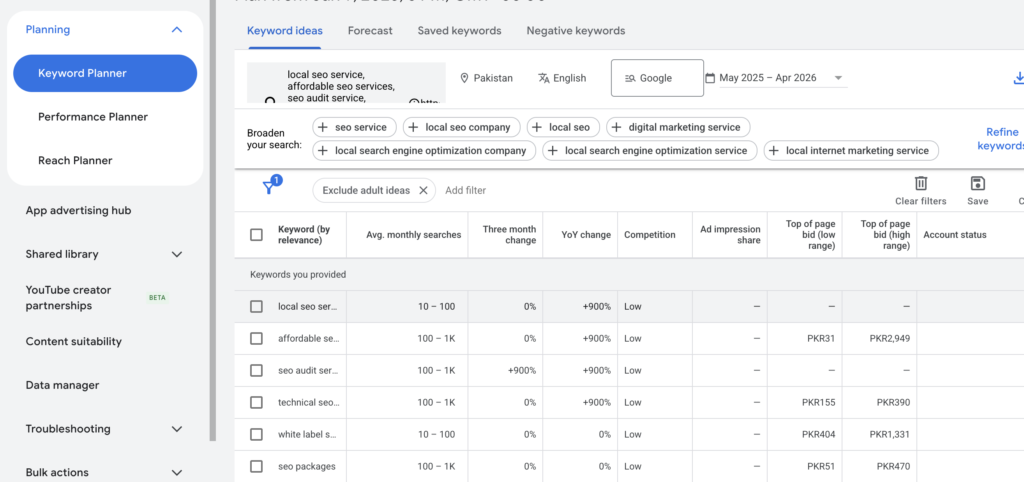Sort by Keyword (by relevance) header

[x=304, y=235]
